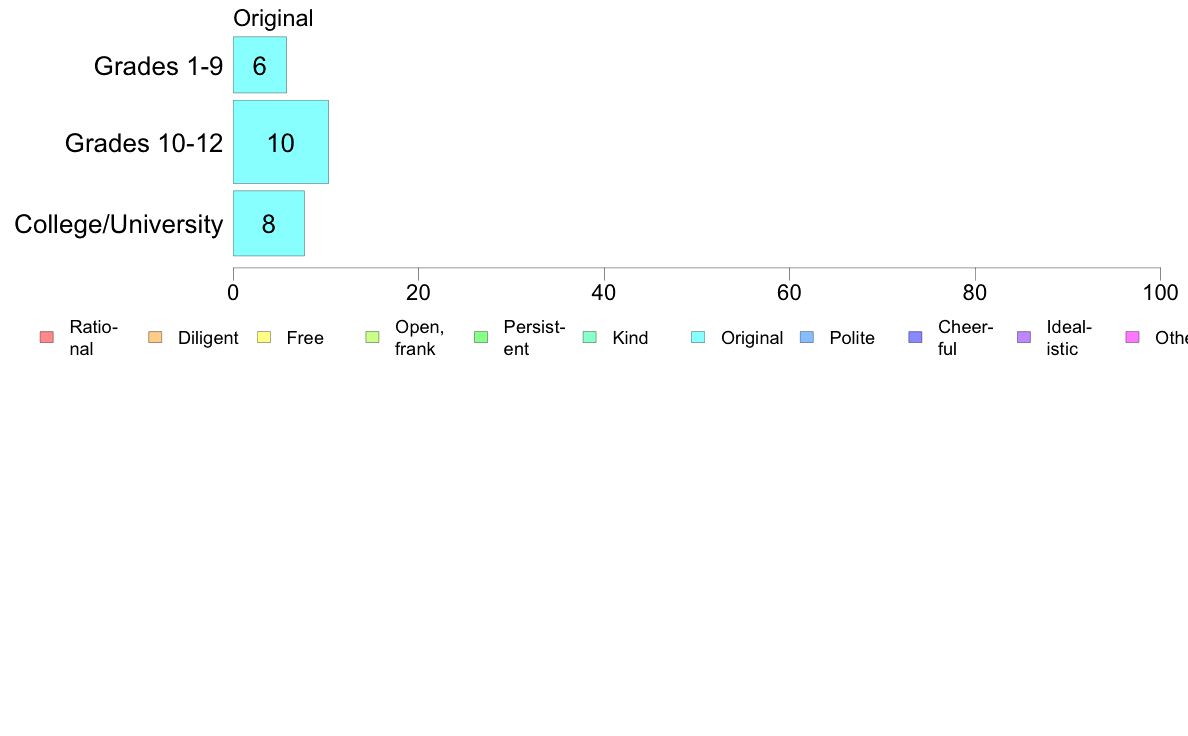Click the 40 tick on the x-axis
This screenshot has height=736, width=1188.
tap(604, 293)
